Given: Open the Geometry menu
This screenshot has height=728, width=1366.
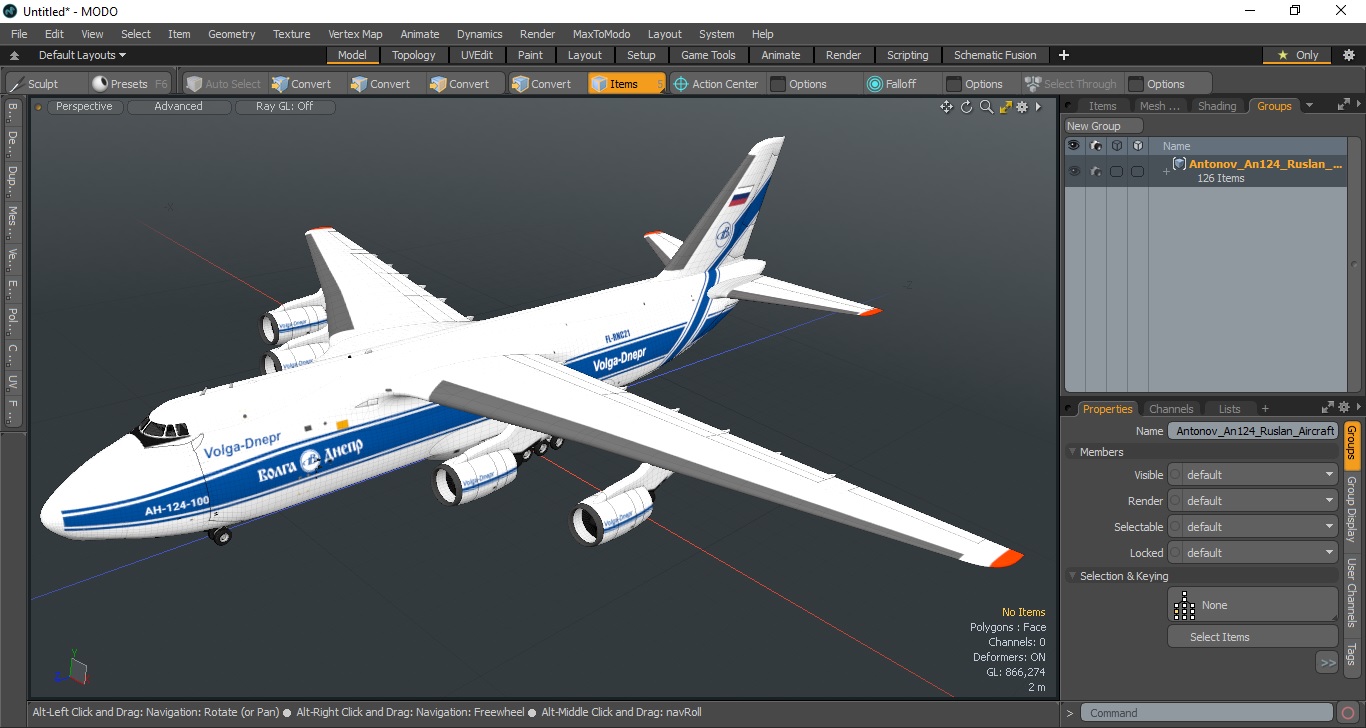Looking at the screenshot, I should [231, 34].
